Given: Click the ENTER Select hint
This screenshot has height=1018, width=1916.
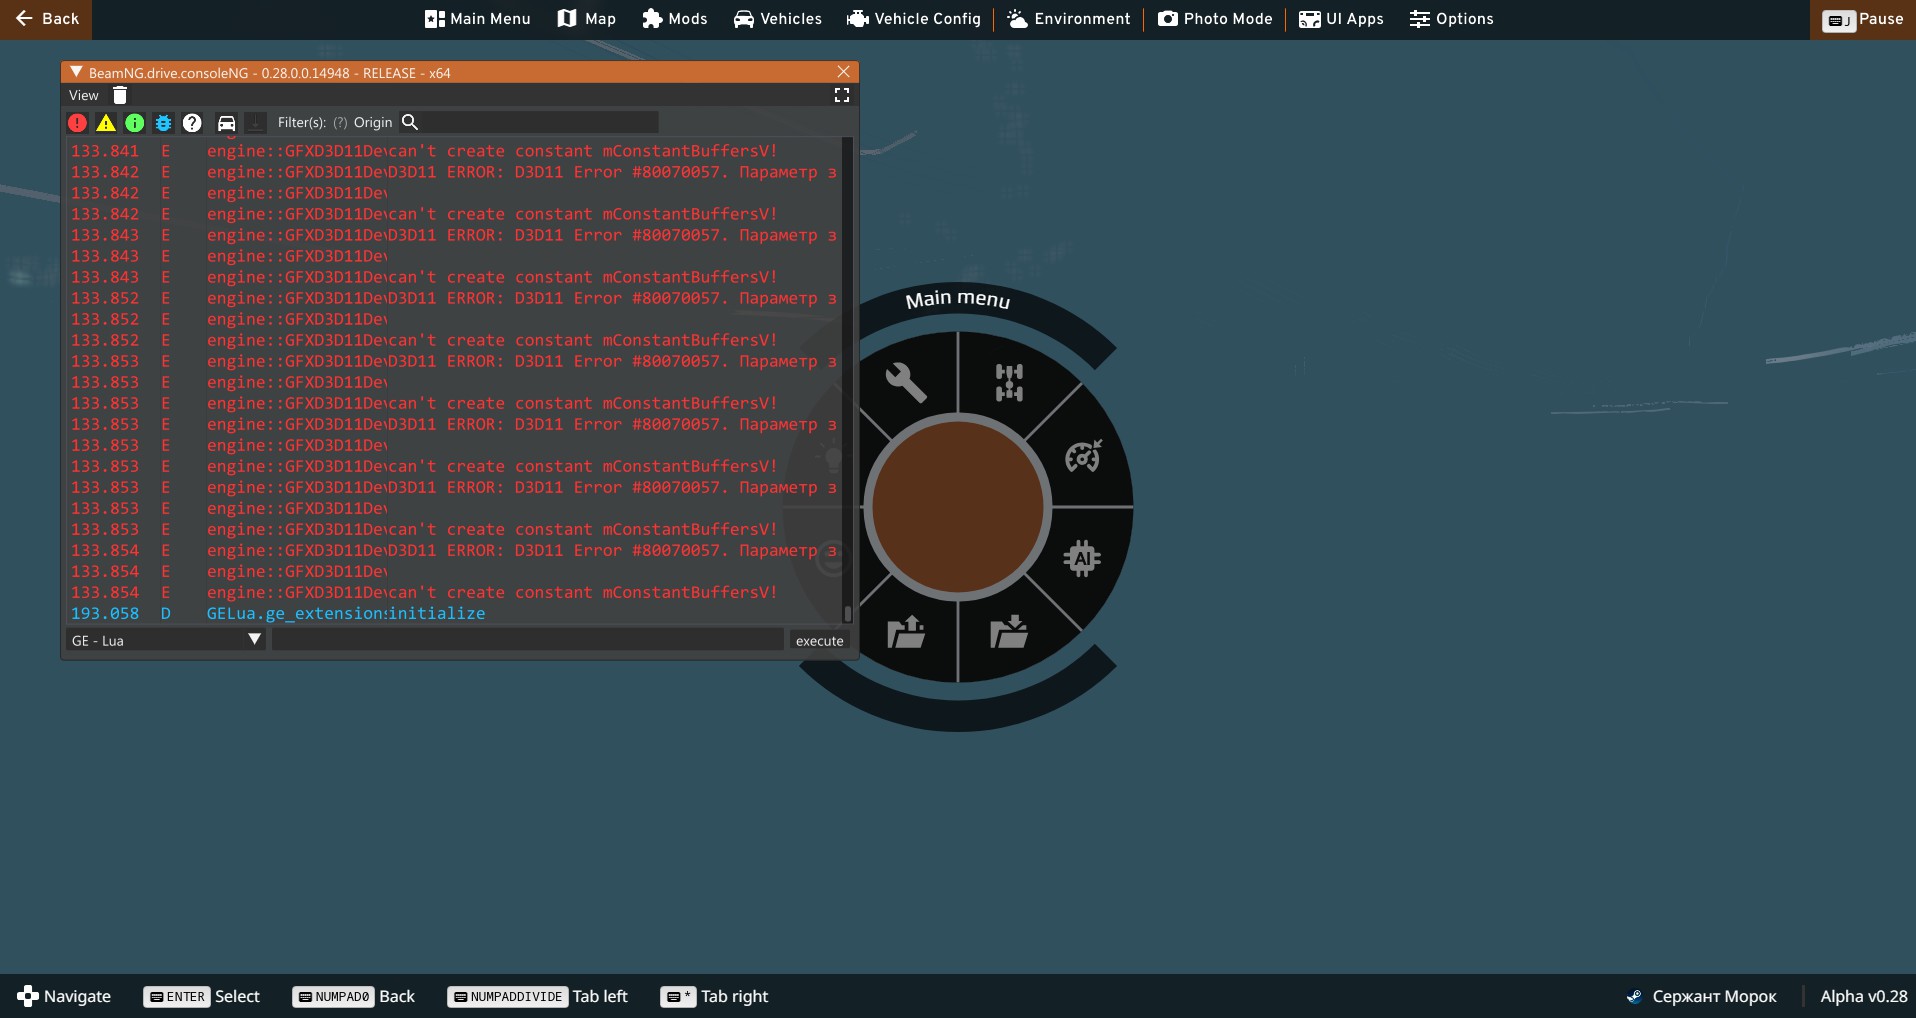Looking at the screenshot, I should point(202,996).
